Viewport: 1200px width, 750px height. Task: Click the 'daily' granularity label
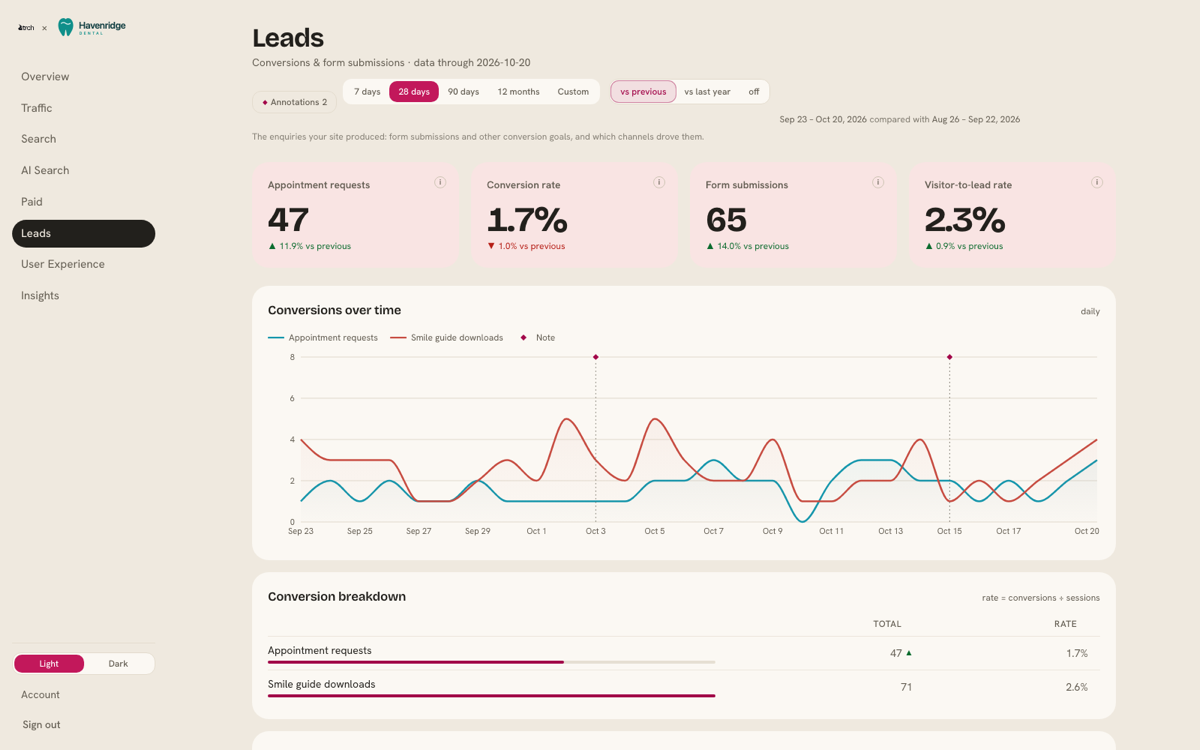(1090, 312)
